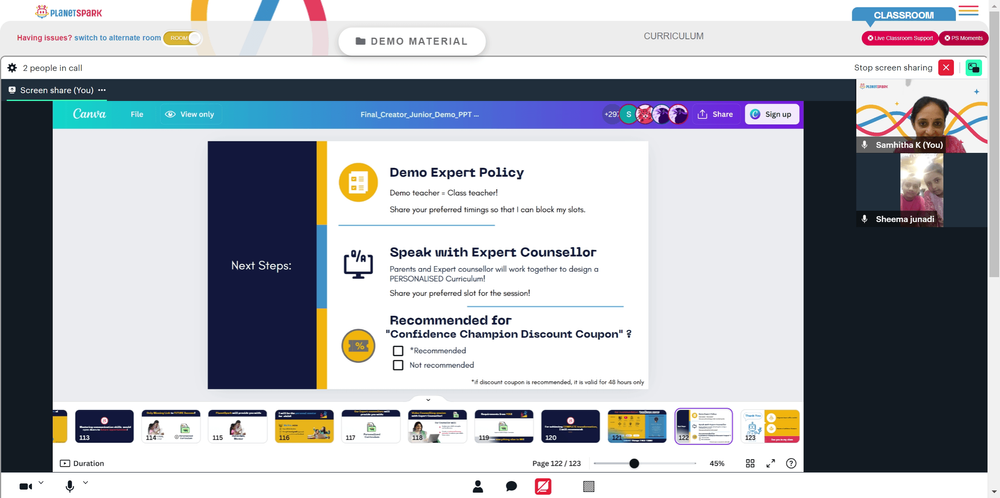This screenshot has width=1000, height=498.
Task: Expand microphone options chevron
Action: [x=85, y=483]
